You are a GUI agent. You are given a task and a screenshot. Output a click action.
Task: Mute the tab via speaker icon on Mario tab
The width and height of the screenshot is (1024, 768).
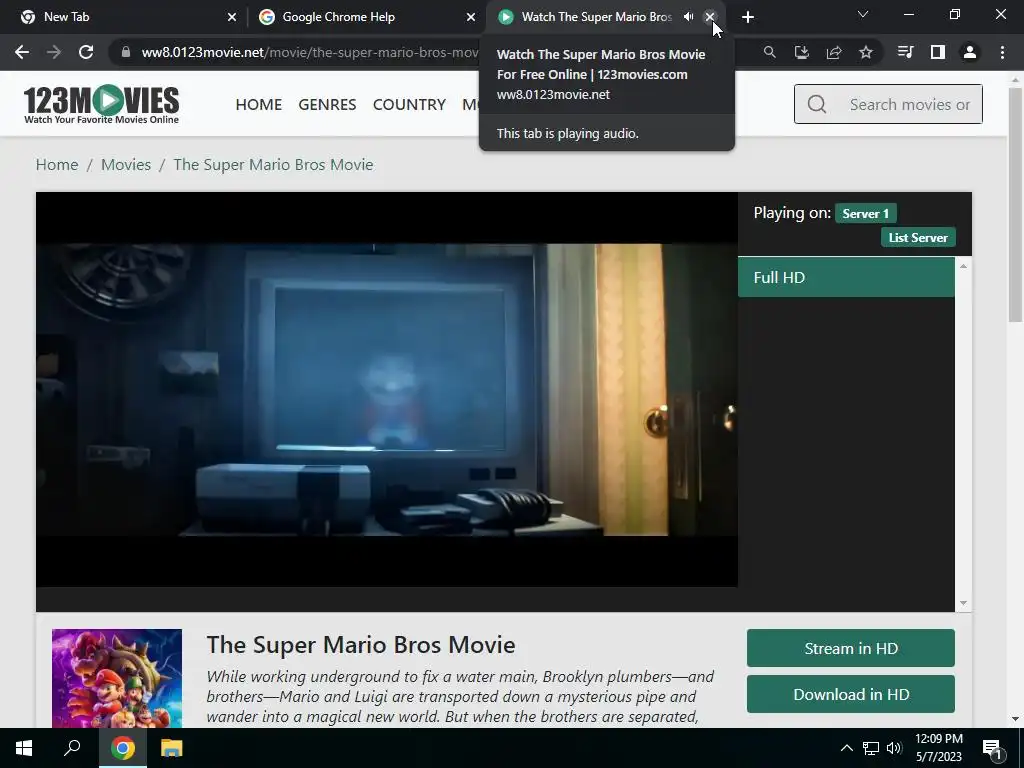[688, 17]
